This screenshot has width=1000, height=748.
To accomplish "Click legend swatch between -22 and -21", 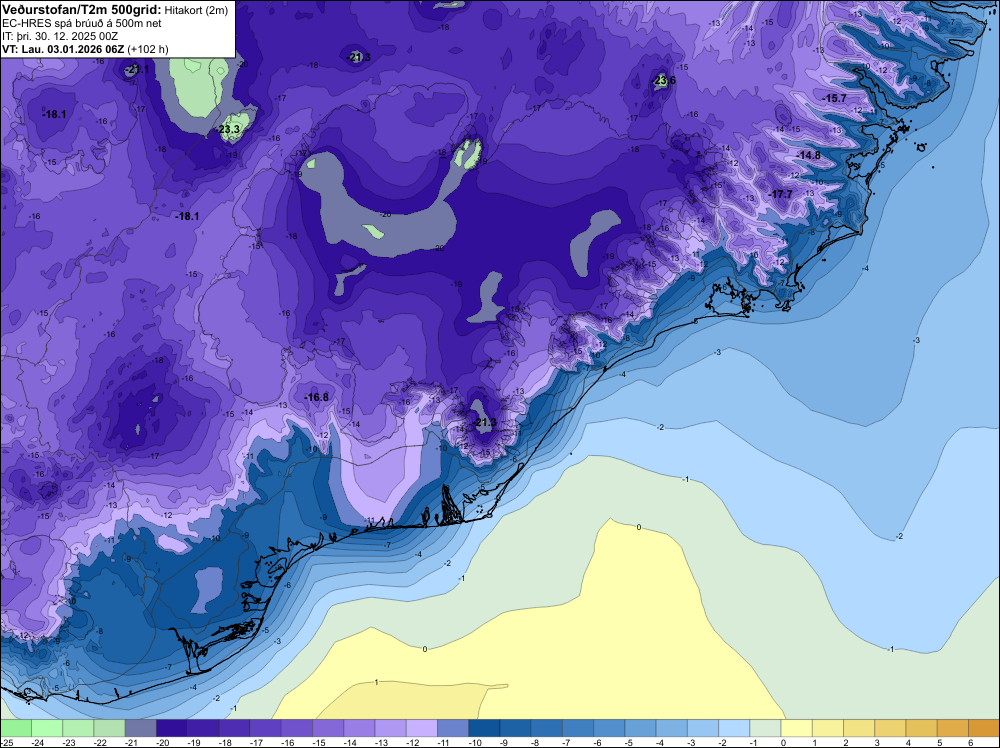I will (109, 728).
